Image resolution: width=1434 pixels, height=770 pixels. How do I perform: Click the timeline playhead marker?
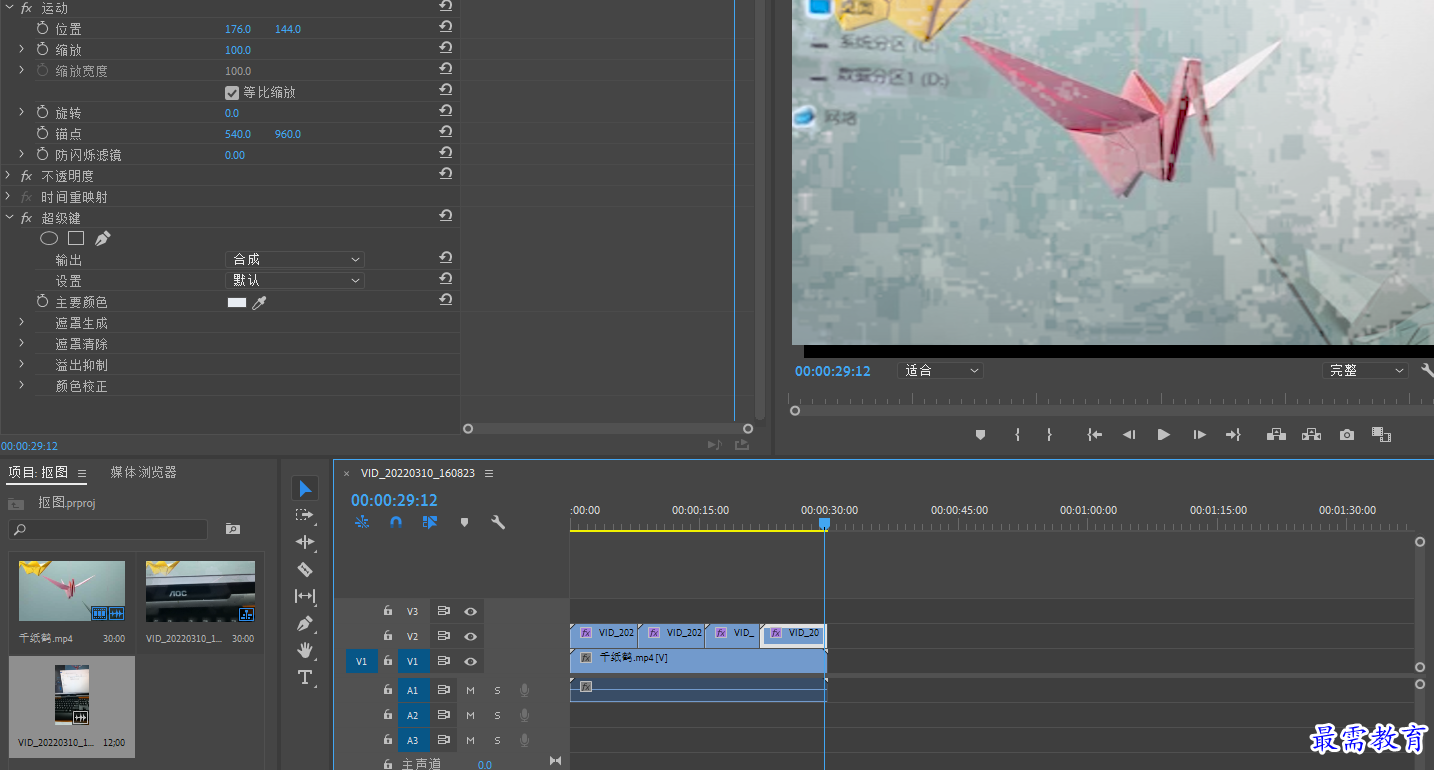[824, 523]
